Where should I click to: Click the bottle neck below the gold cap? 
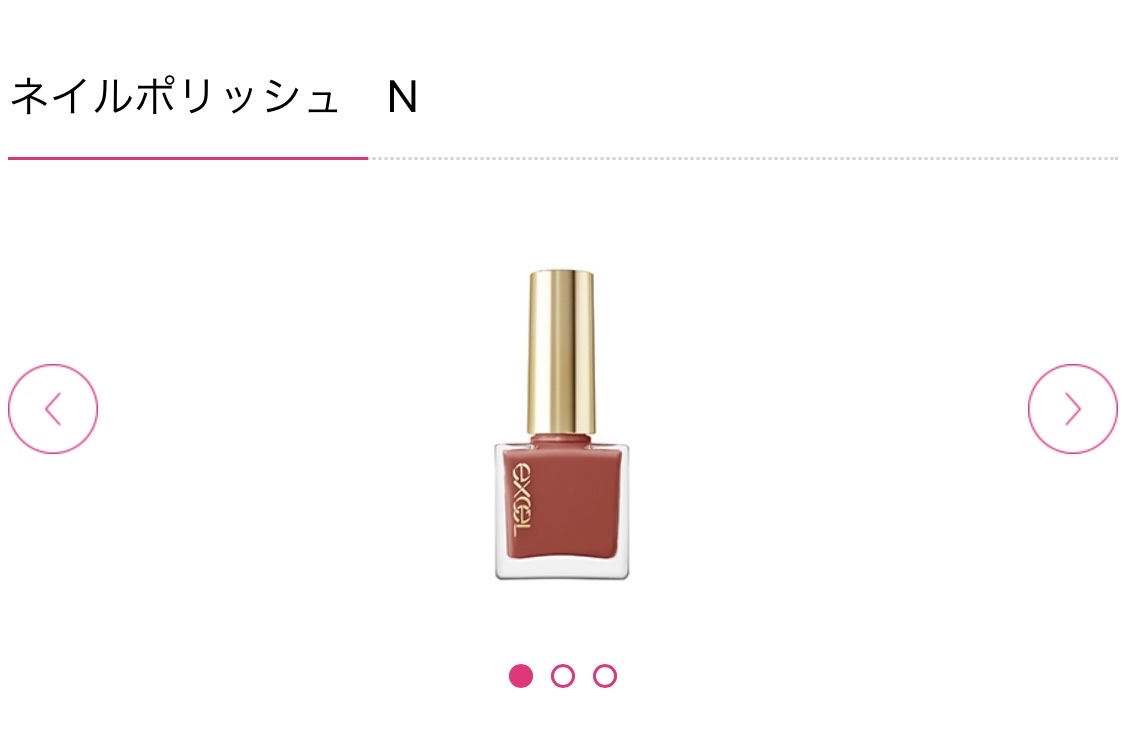pos(562,439)
